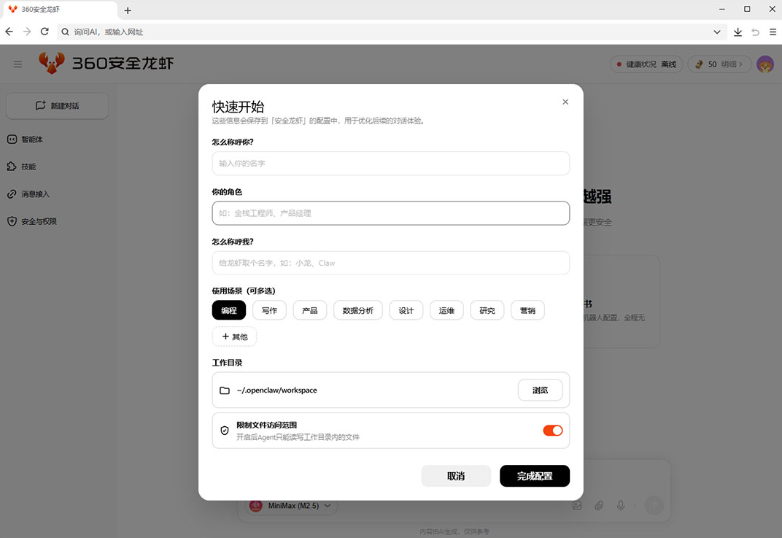Click the search icon in address bar
Screen dimensions: 782x538
[65, 32]
